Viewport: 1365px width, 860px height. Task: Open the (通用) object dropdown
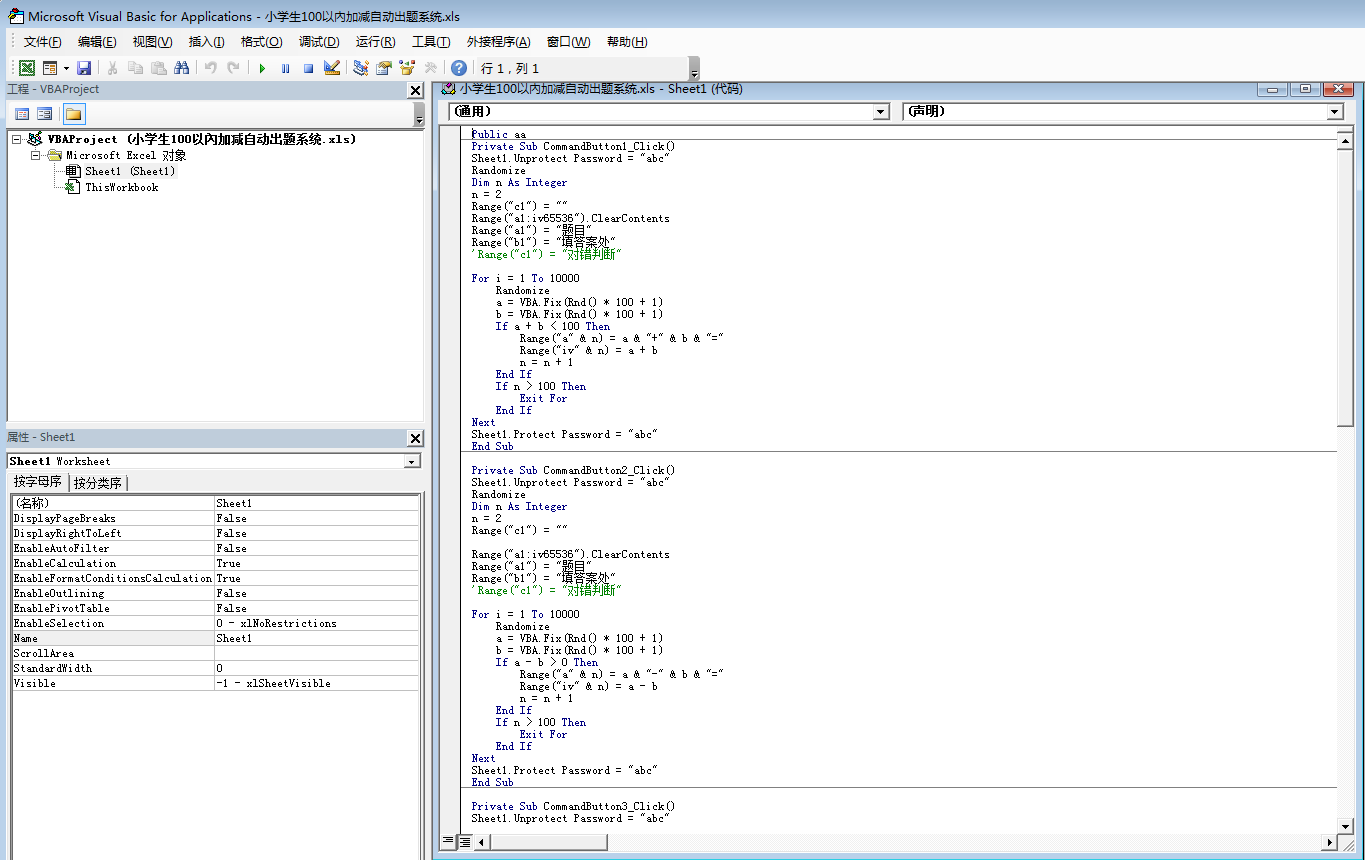click(880, 112)
